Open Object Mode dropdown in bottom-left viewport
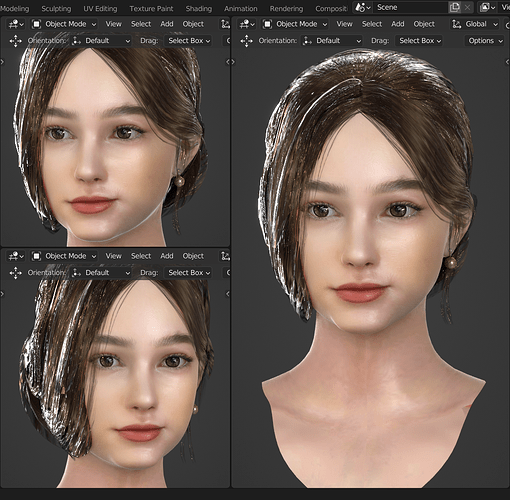This screenshot has width=510, height=500. point(64,256)
